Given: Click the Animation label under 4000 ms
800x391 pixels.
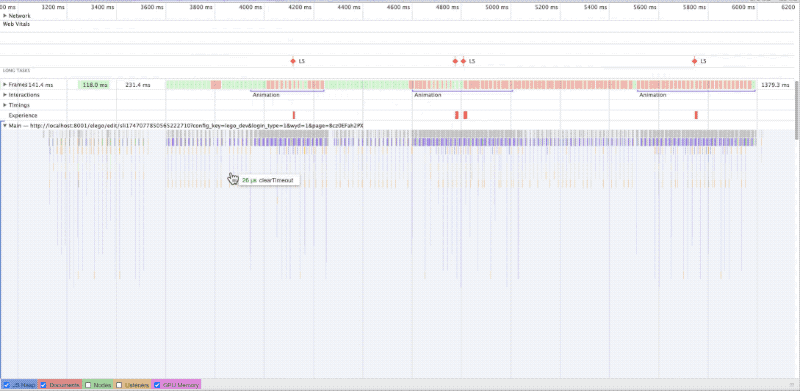Looking at the screenshot, I should (266, 95).
